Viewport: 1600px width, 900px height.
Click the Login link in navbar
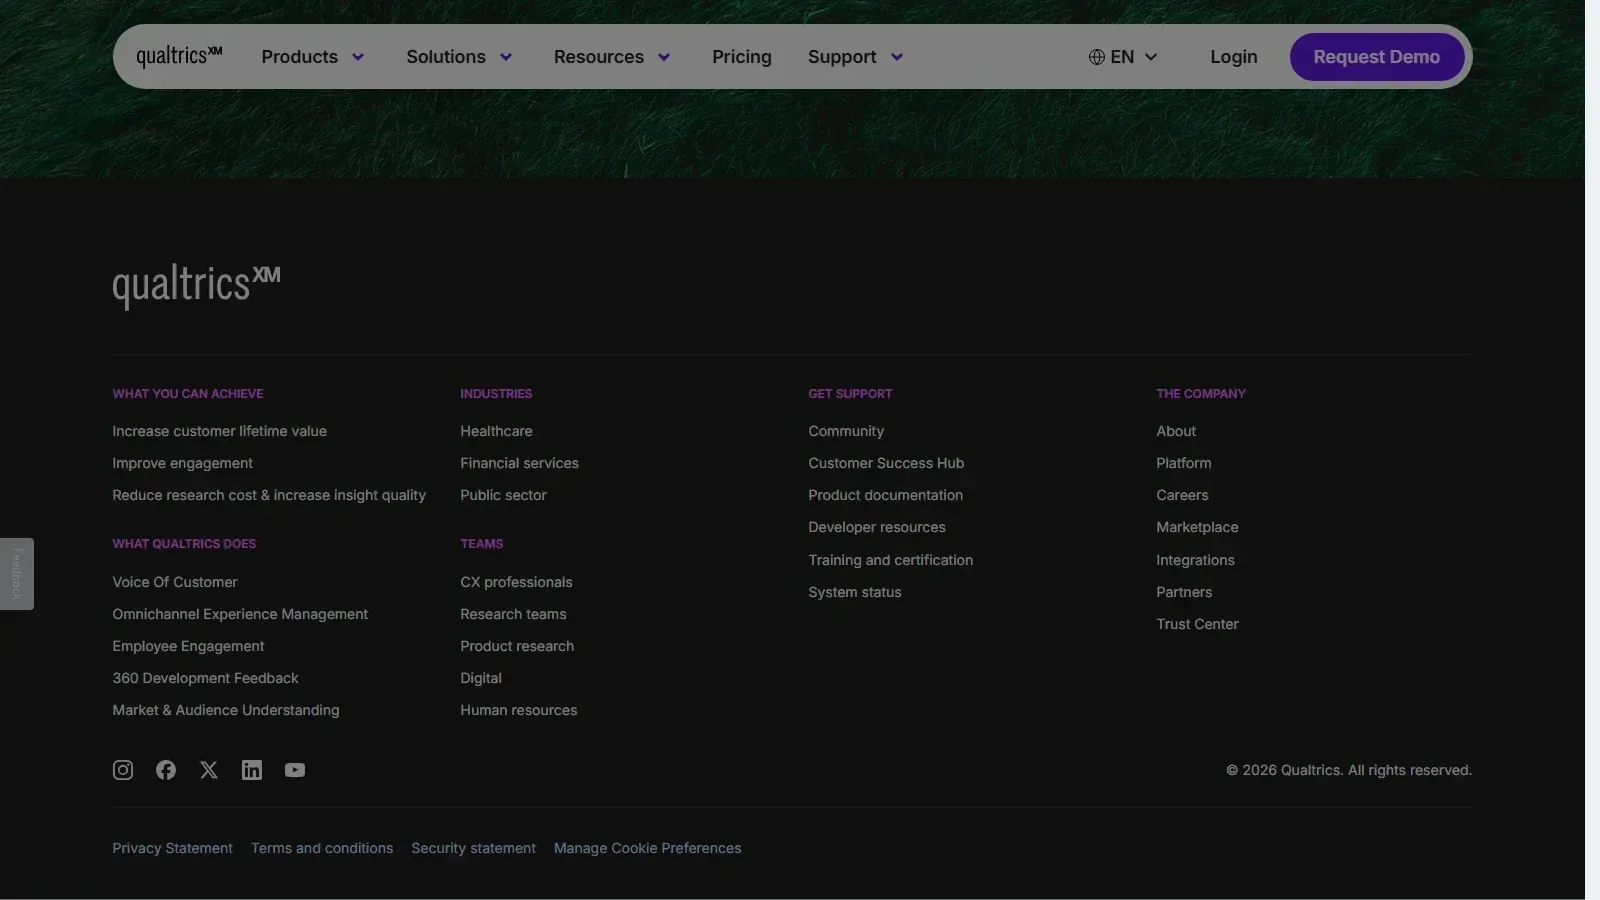(1234, 57)
